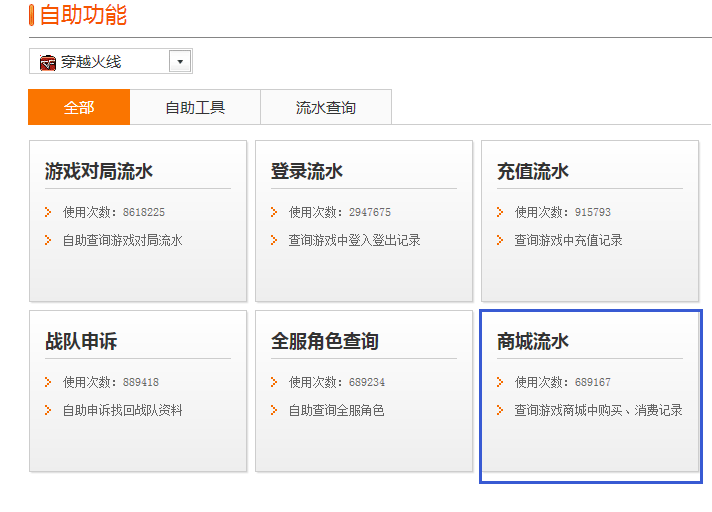Click the 自助功能 page heading
Screen dimensions: 712x512
point(83,15)
